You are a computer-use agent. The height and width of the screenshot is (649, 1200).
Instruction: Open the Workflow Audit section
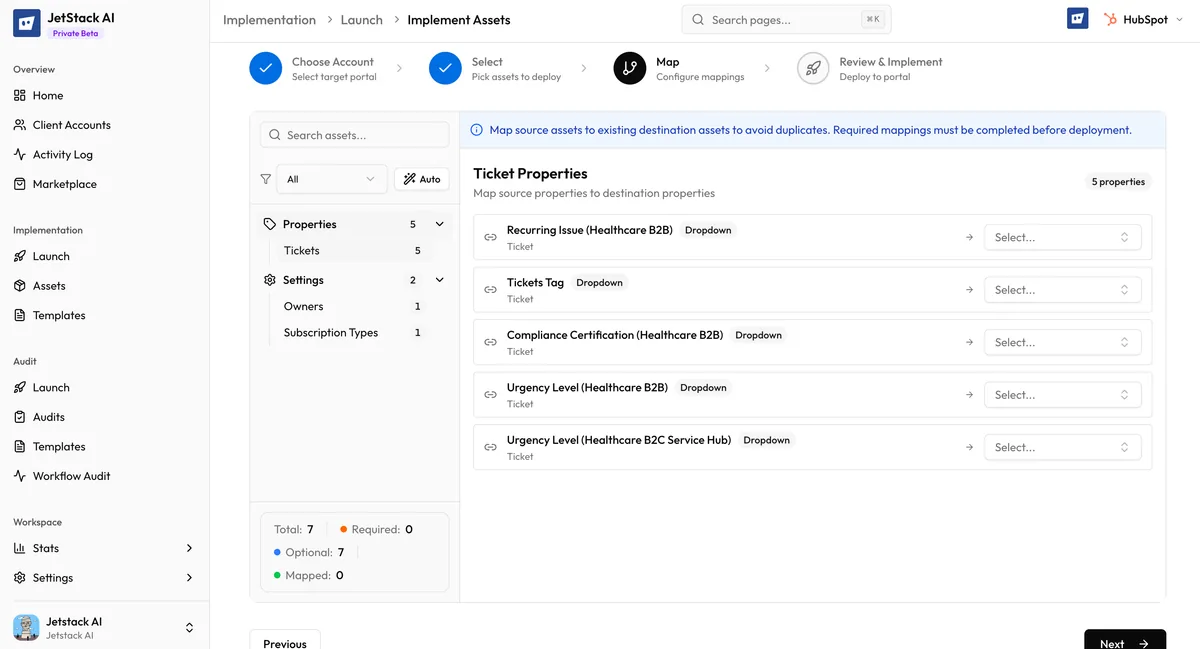click(70, 475)
